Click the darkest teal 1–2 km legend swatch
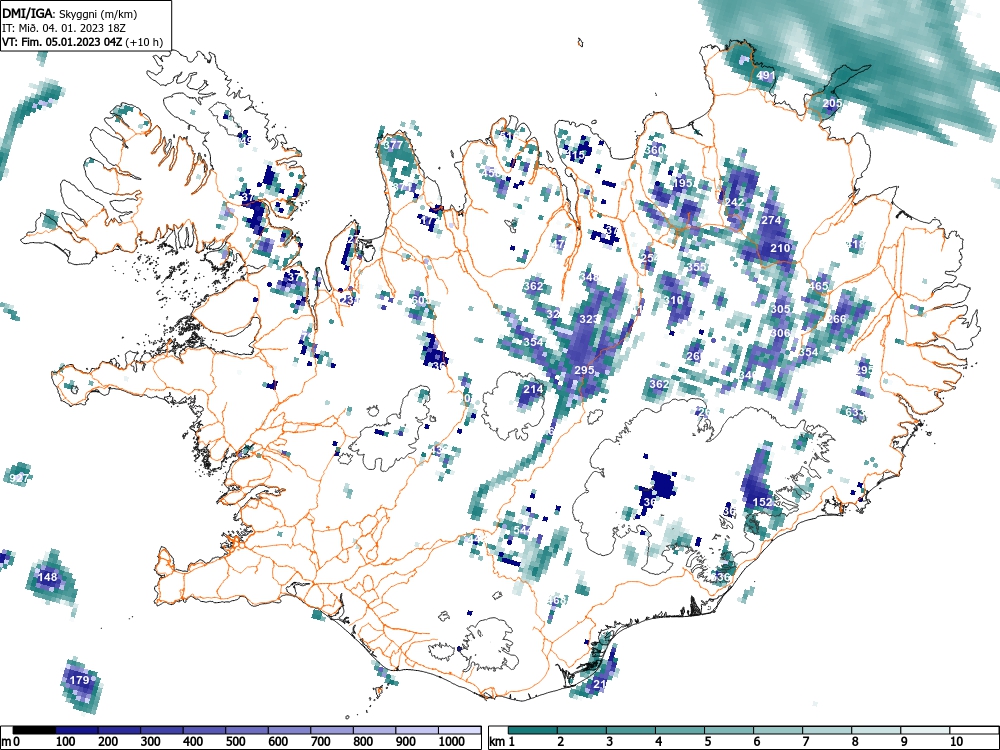The height and width of the screenshot is (750, 1000). point(533,730)
